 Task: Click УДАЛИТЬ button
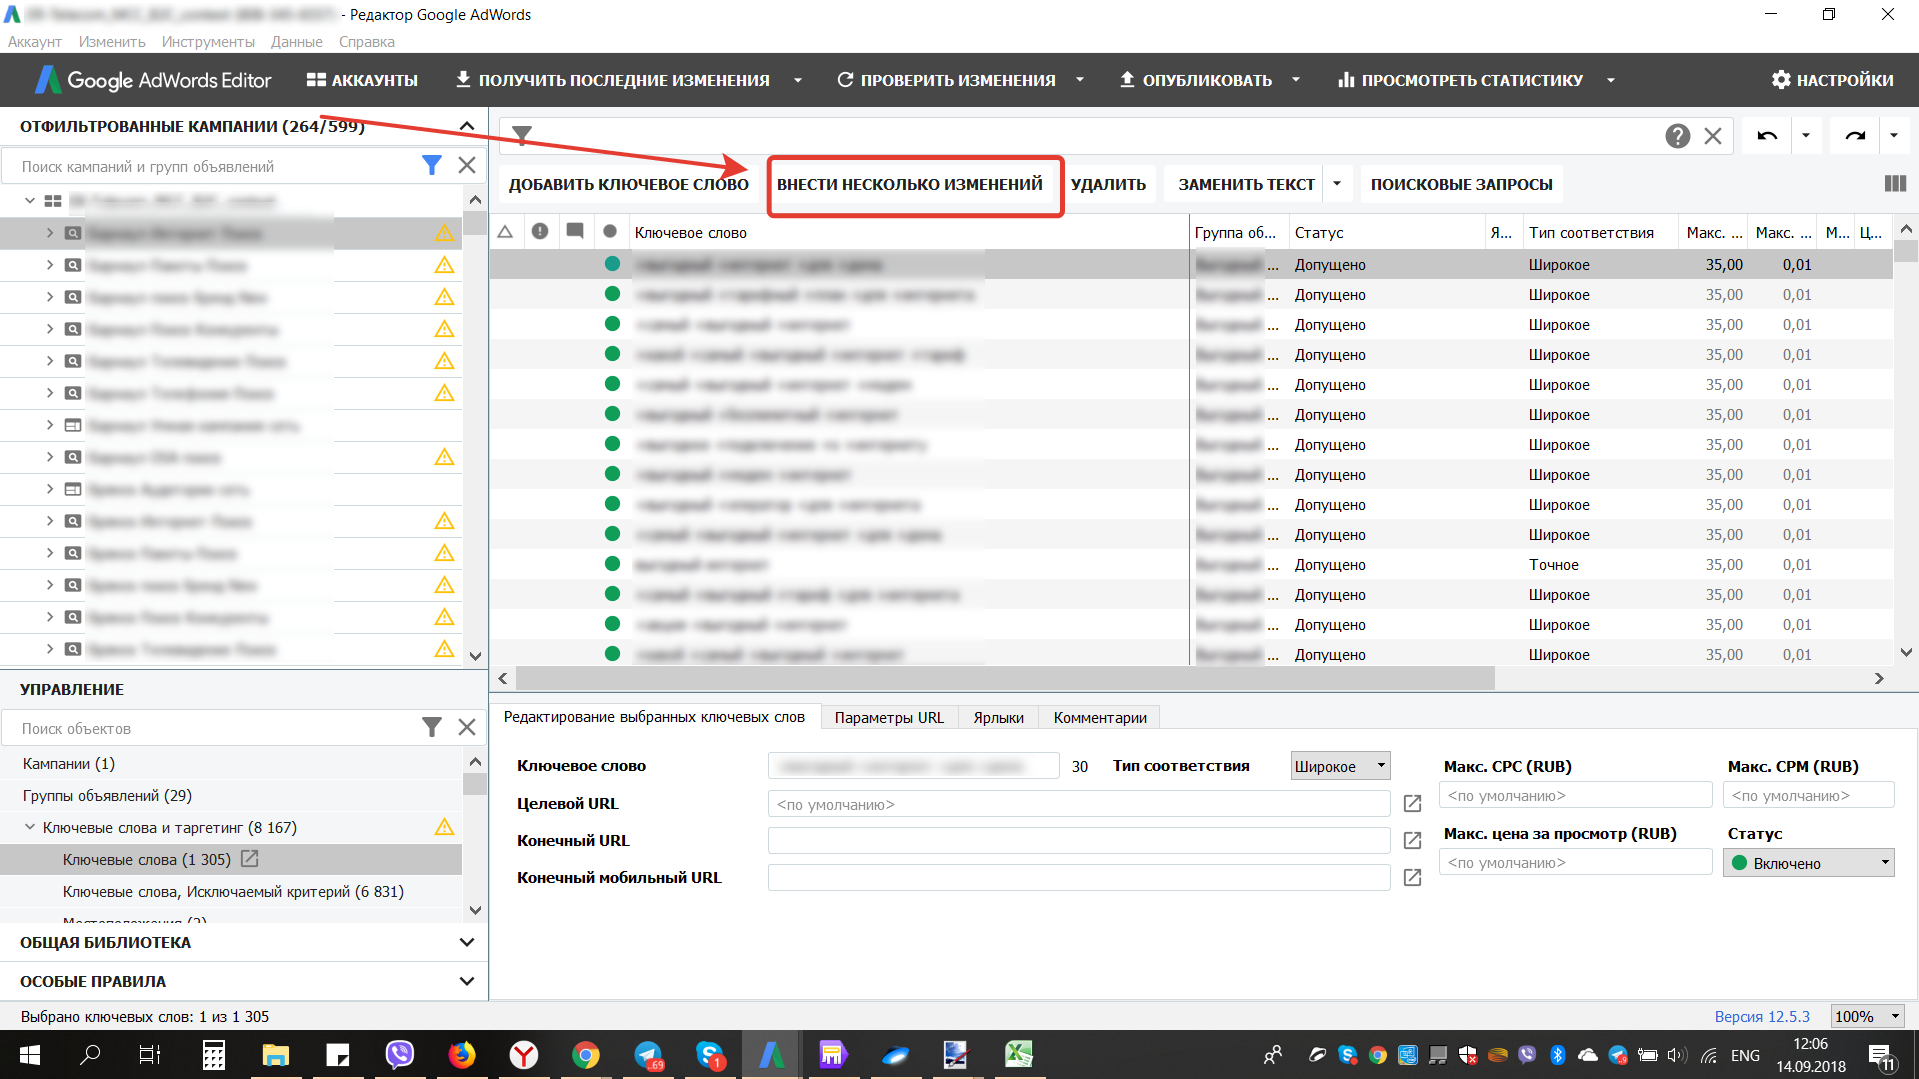(x=1108, y=184)
